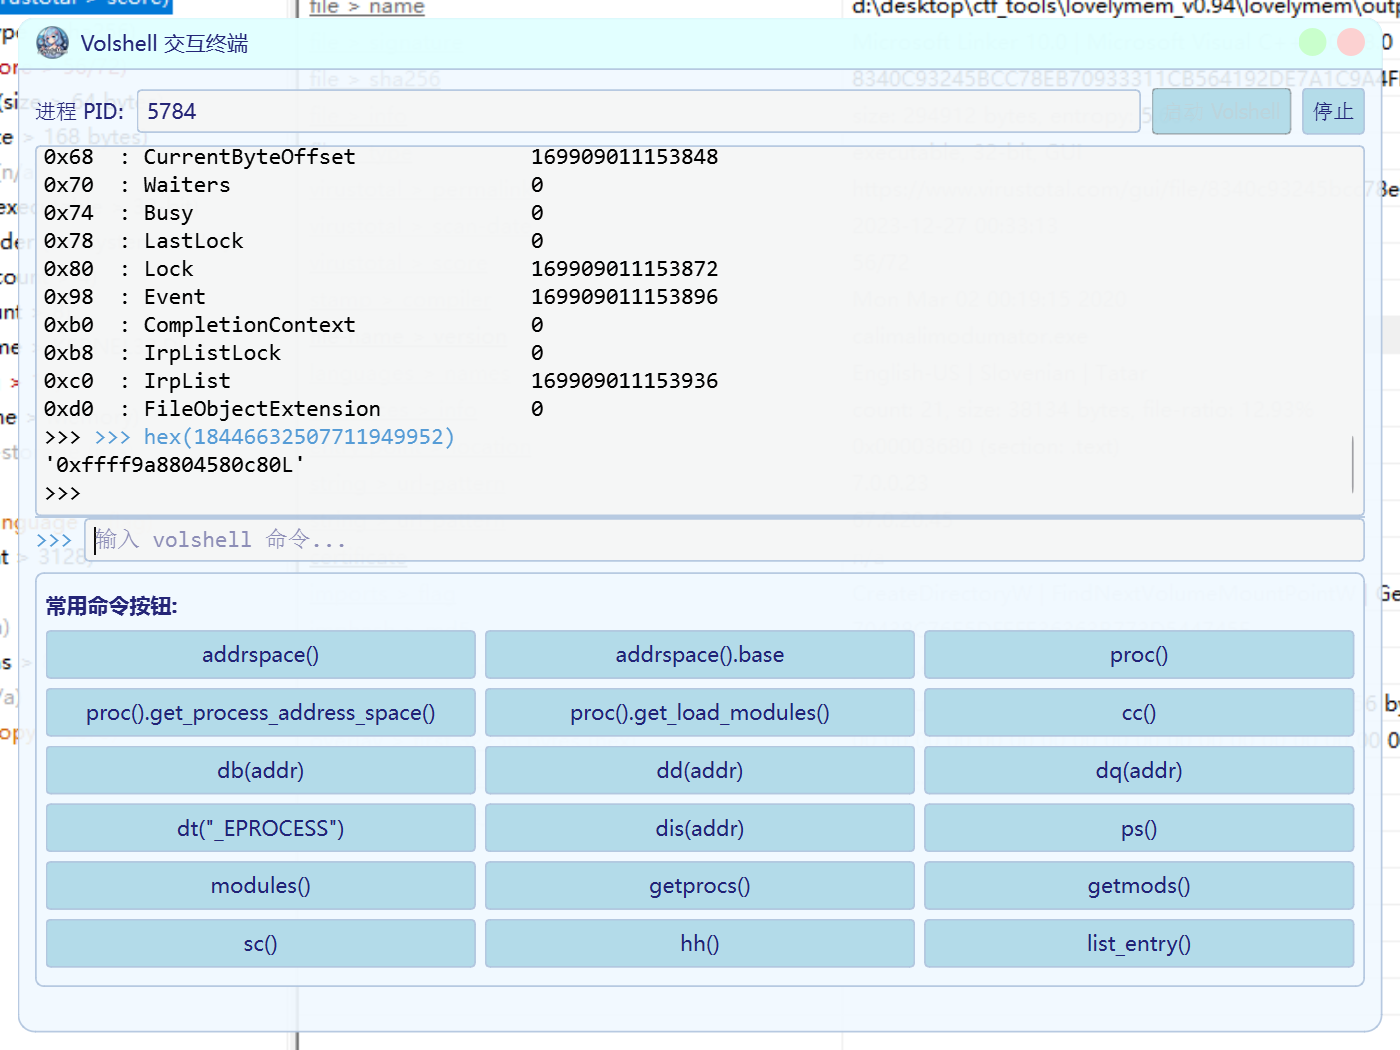Insert the dt("_EPROCESS") command
The image size is (1400, 1050).
point(261,829)
